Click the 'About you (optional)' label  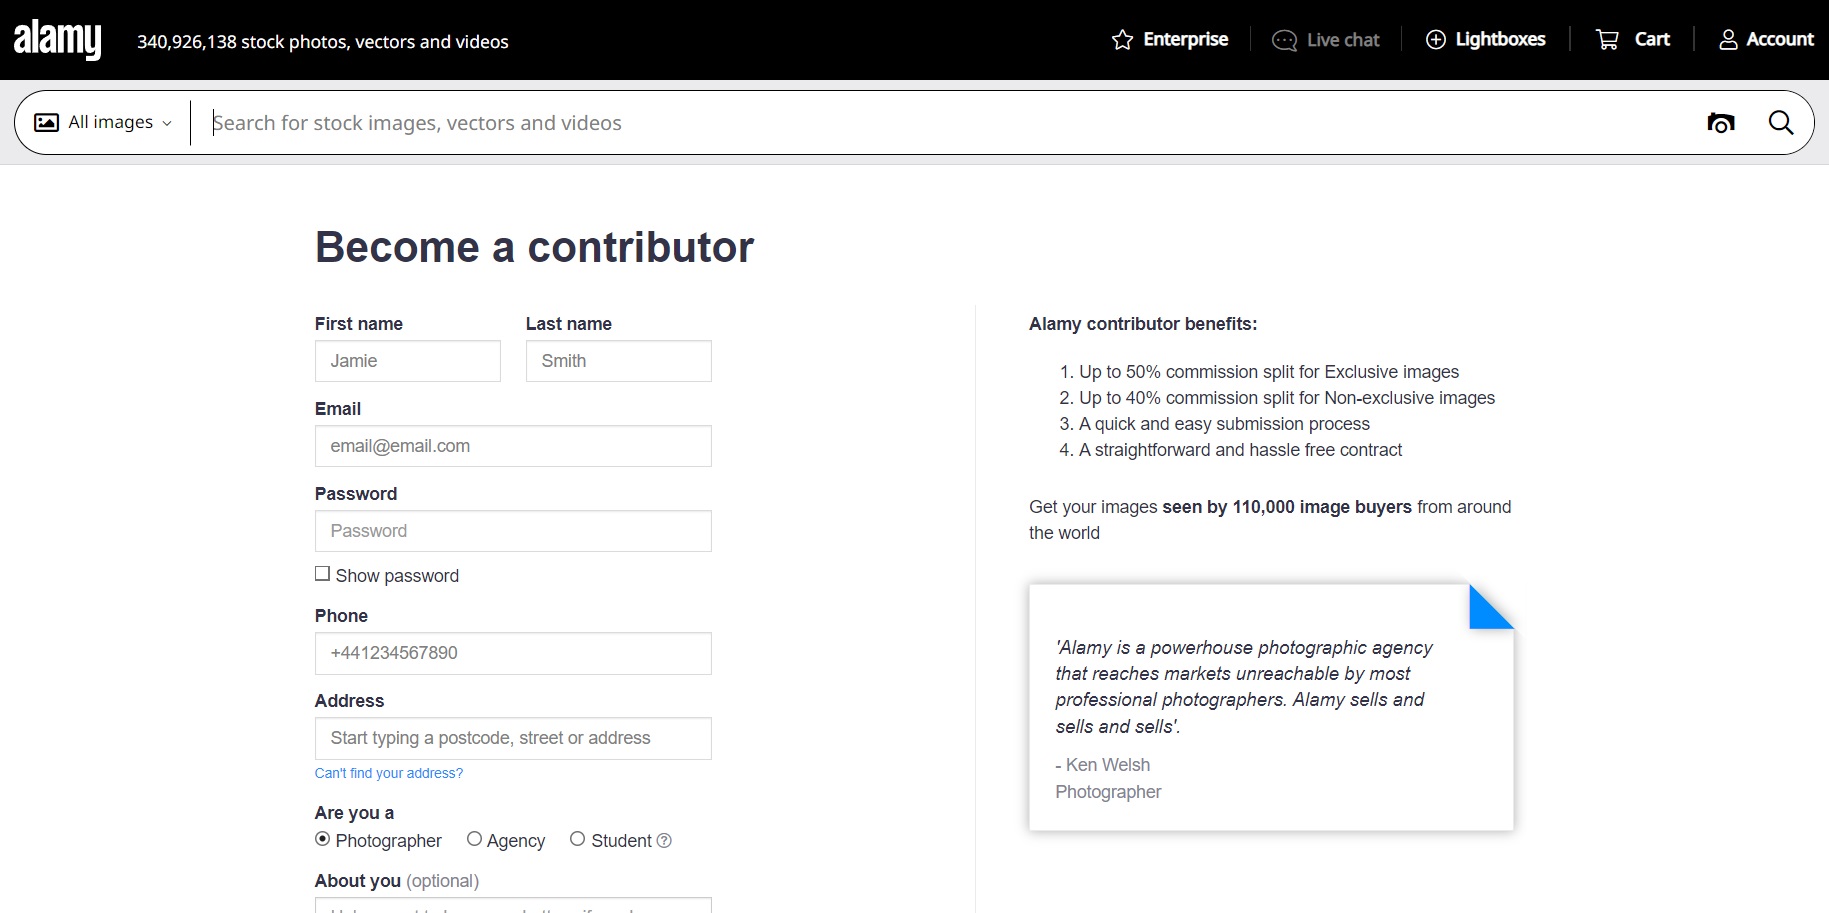(397, 881)
